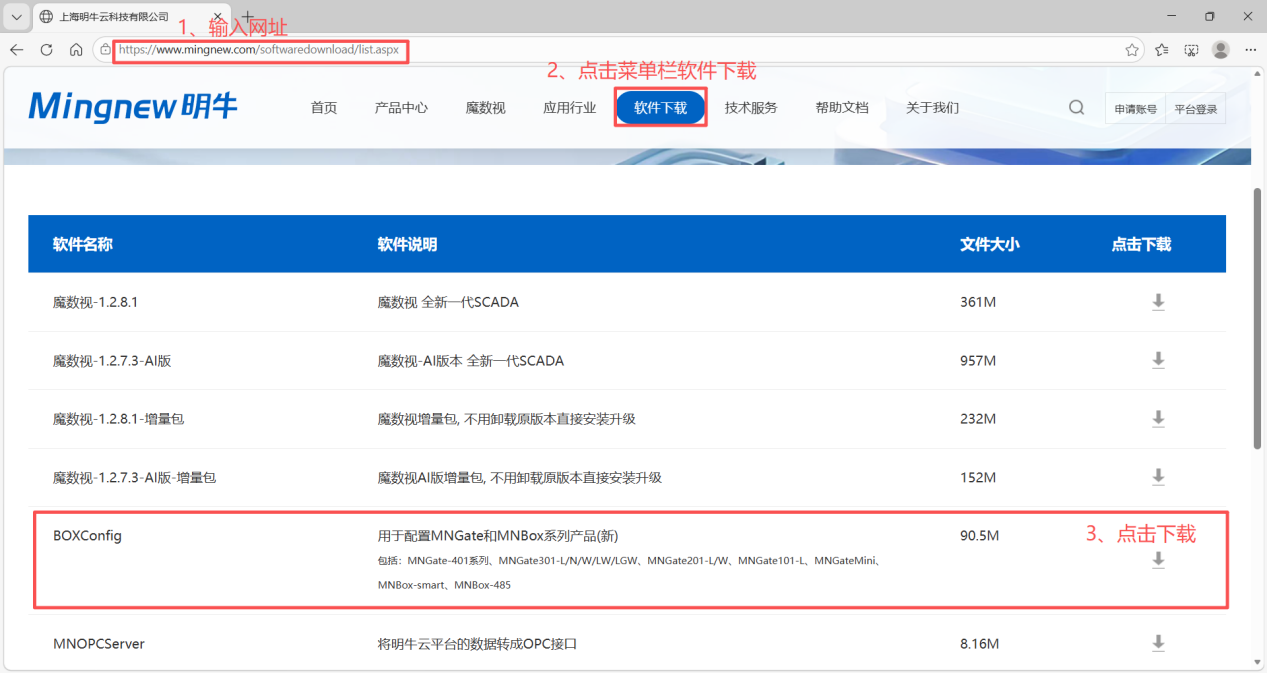Open the 技术服务 navigation item
This screenshot has height=673, width=1267.
(751, 108)
